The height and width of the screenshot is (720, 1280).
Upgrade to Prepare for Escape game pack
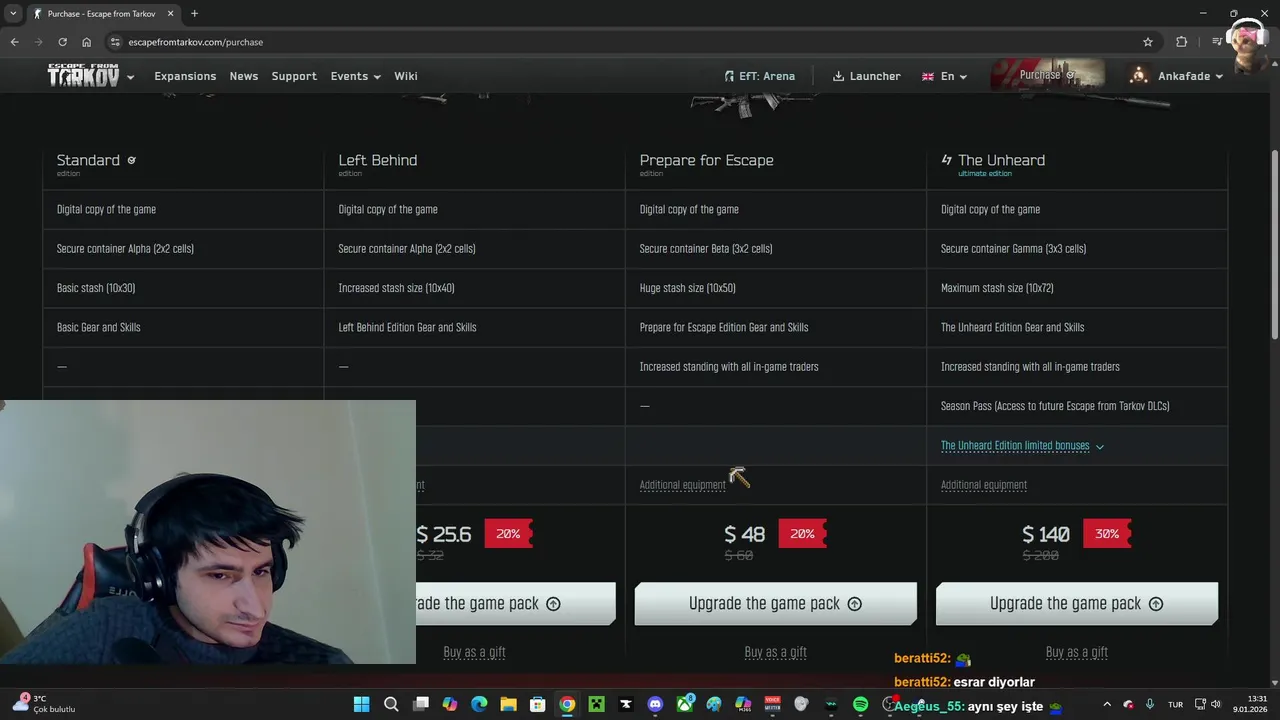775,604
